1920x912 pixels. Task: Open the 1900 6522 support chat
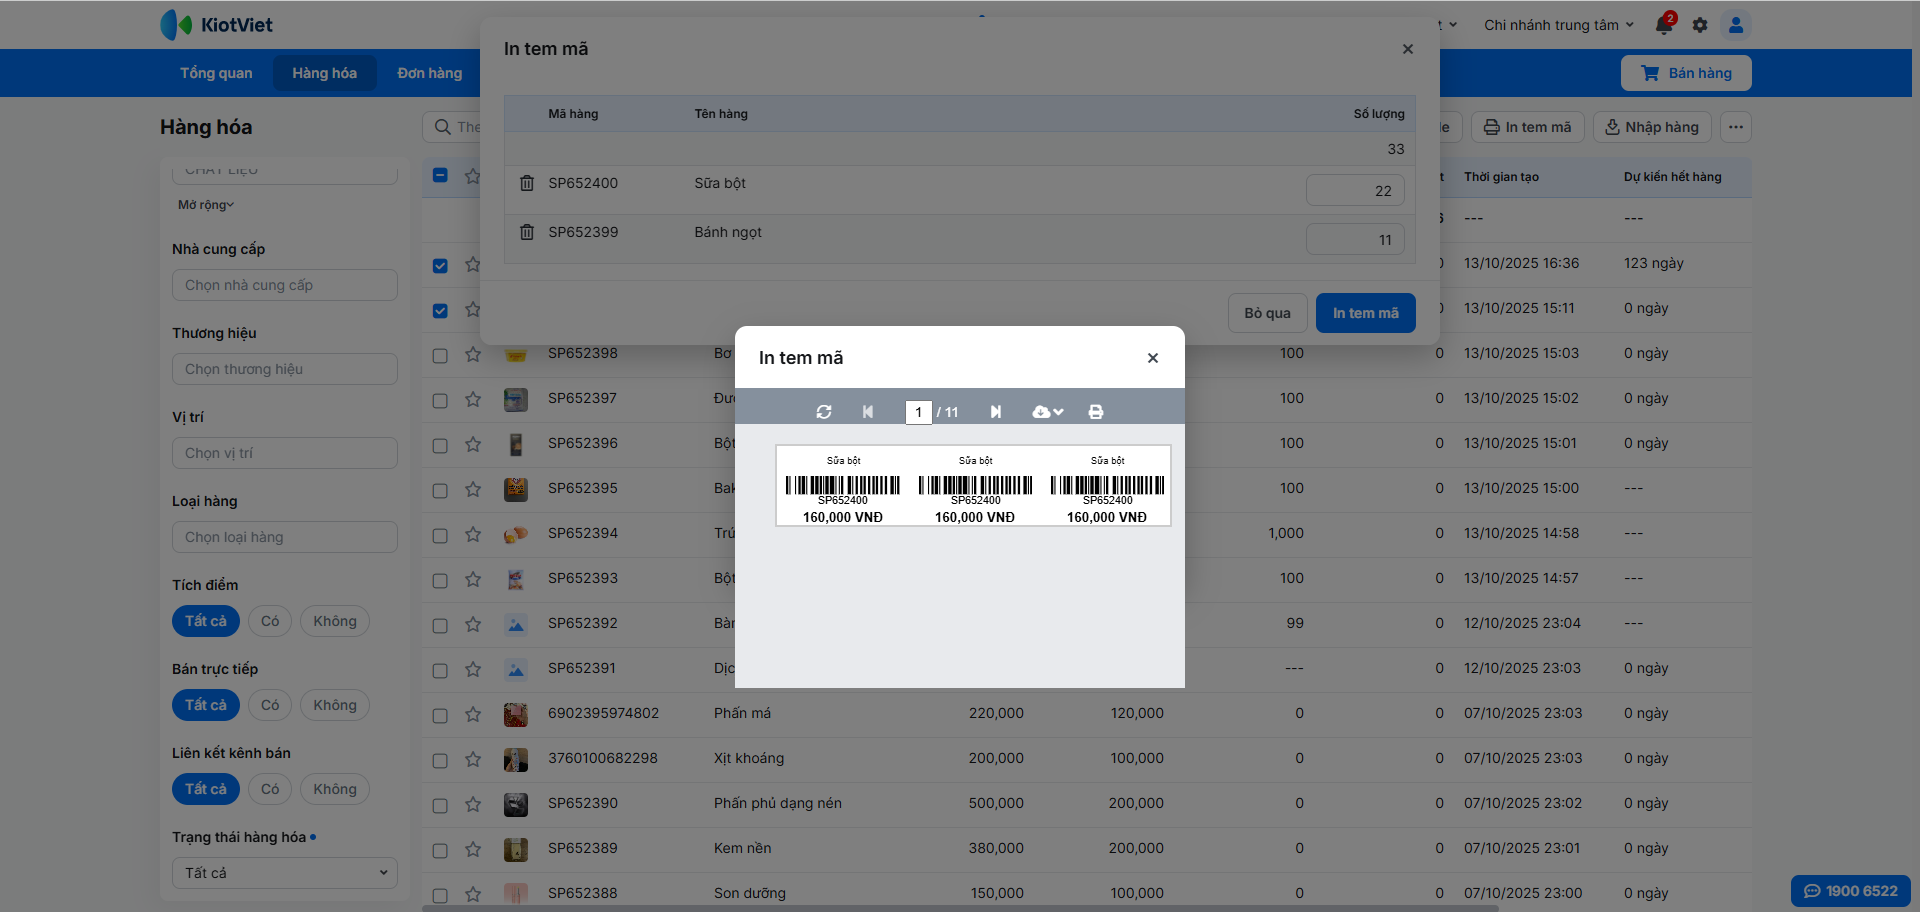pyautogui.click(x=1850, y=891)
